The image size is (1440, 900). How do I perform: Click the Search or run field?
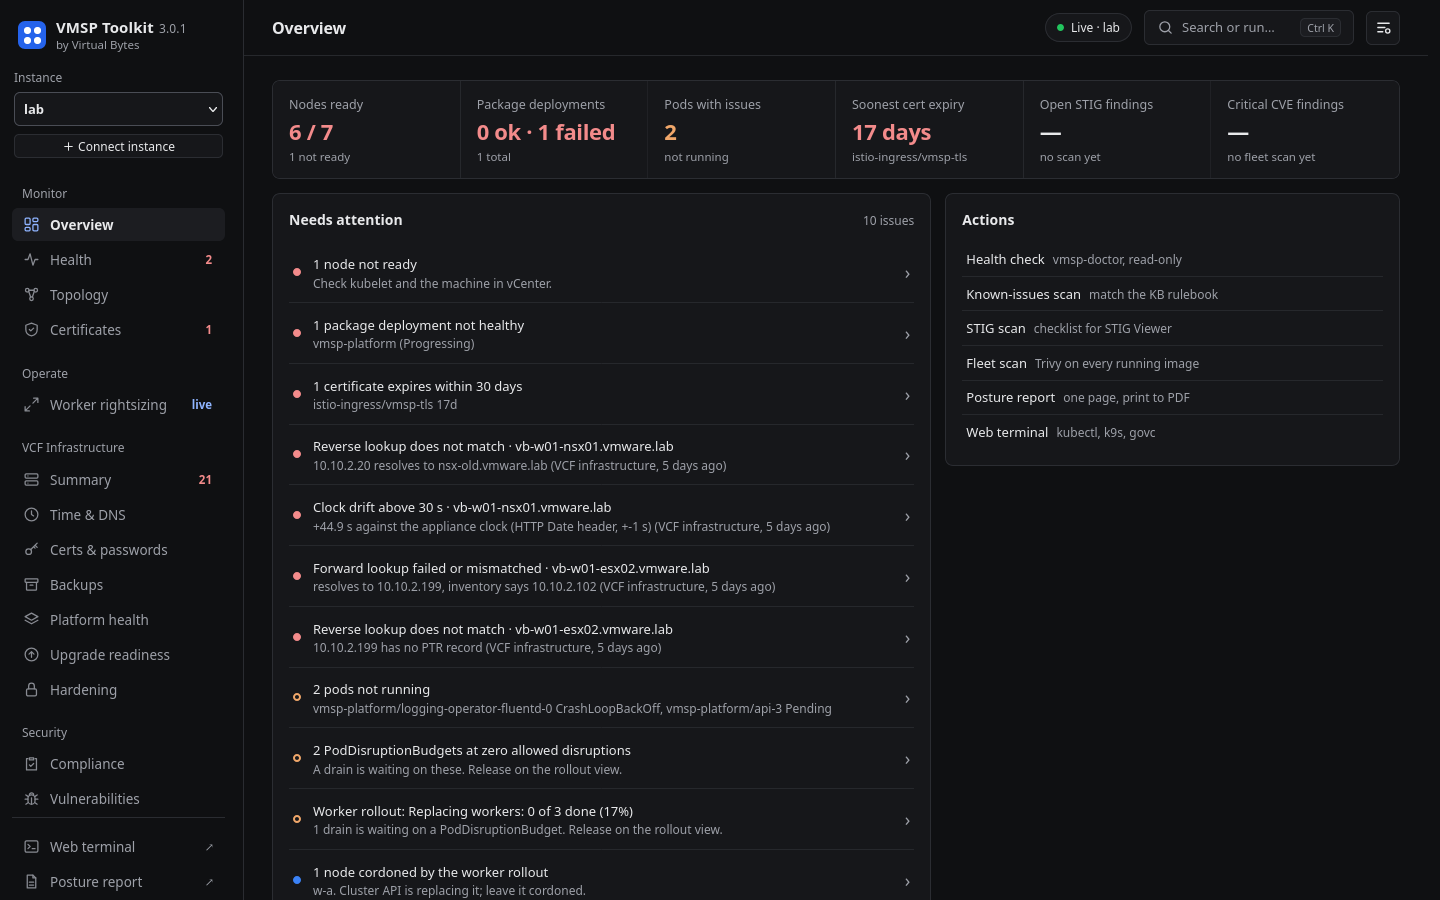pyautogui.click(x=1248, y=28)
